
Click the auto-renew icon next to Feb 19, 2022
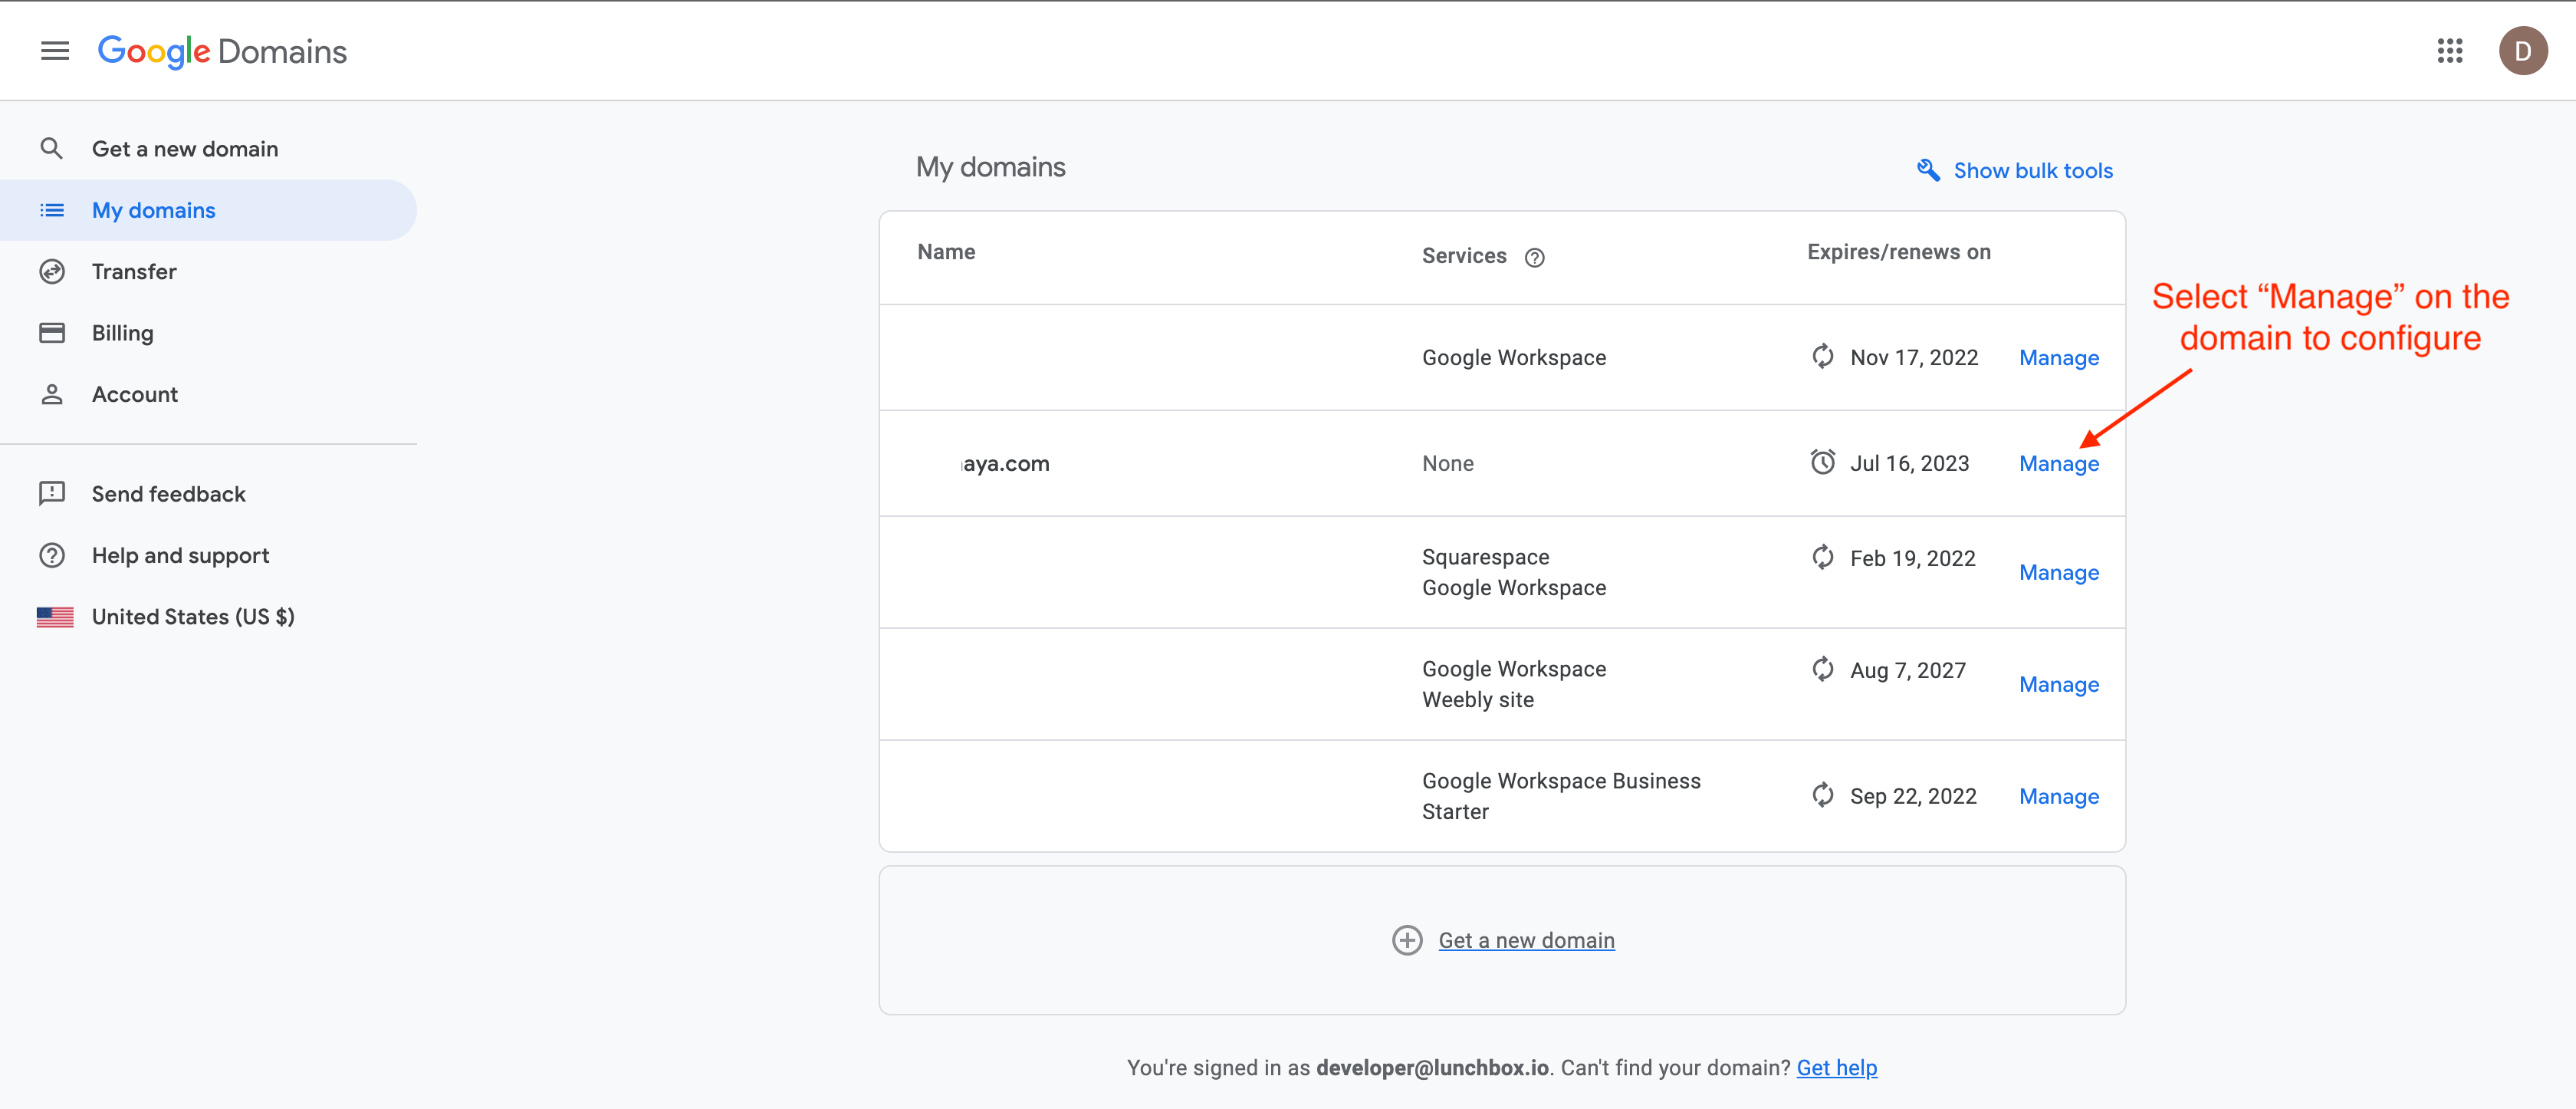point(1822,557)
